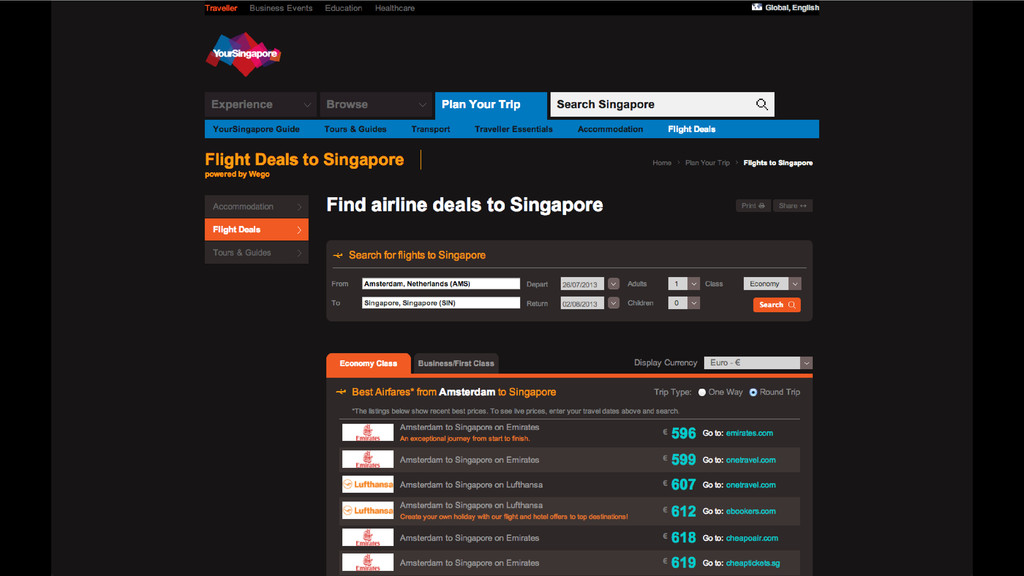
Task: Select Flight Deals in the sidebar
Action: pyautogui.click(x=257, y=230)
